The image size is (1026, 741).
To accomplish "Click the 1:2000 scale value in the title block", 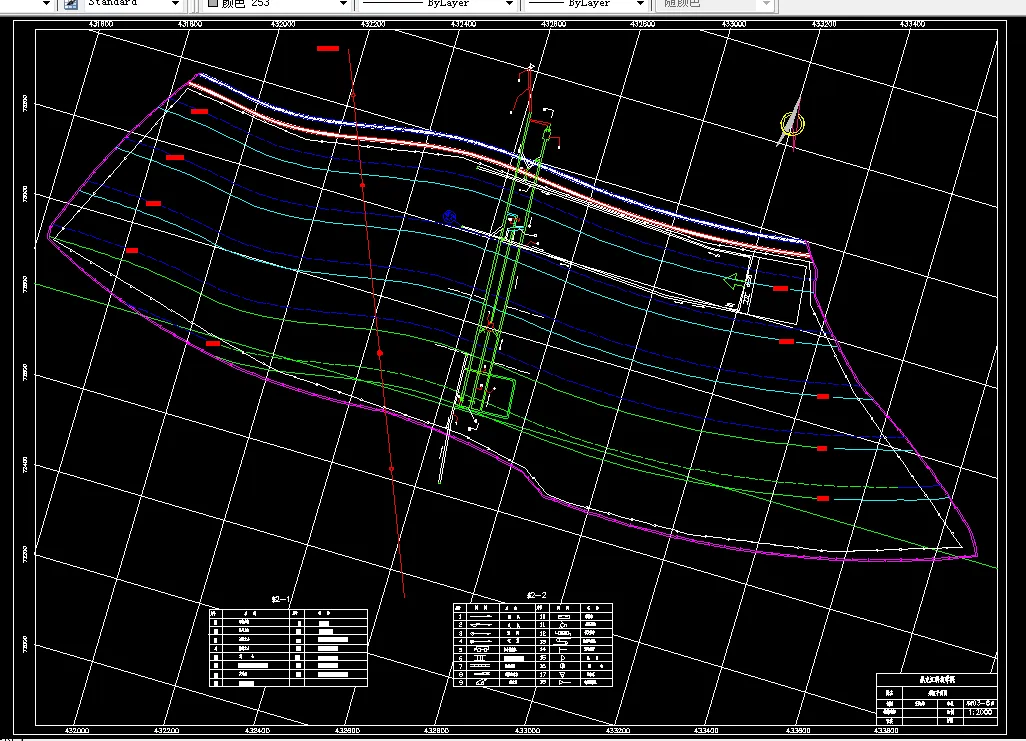I will 978,712.
